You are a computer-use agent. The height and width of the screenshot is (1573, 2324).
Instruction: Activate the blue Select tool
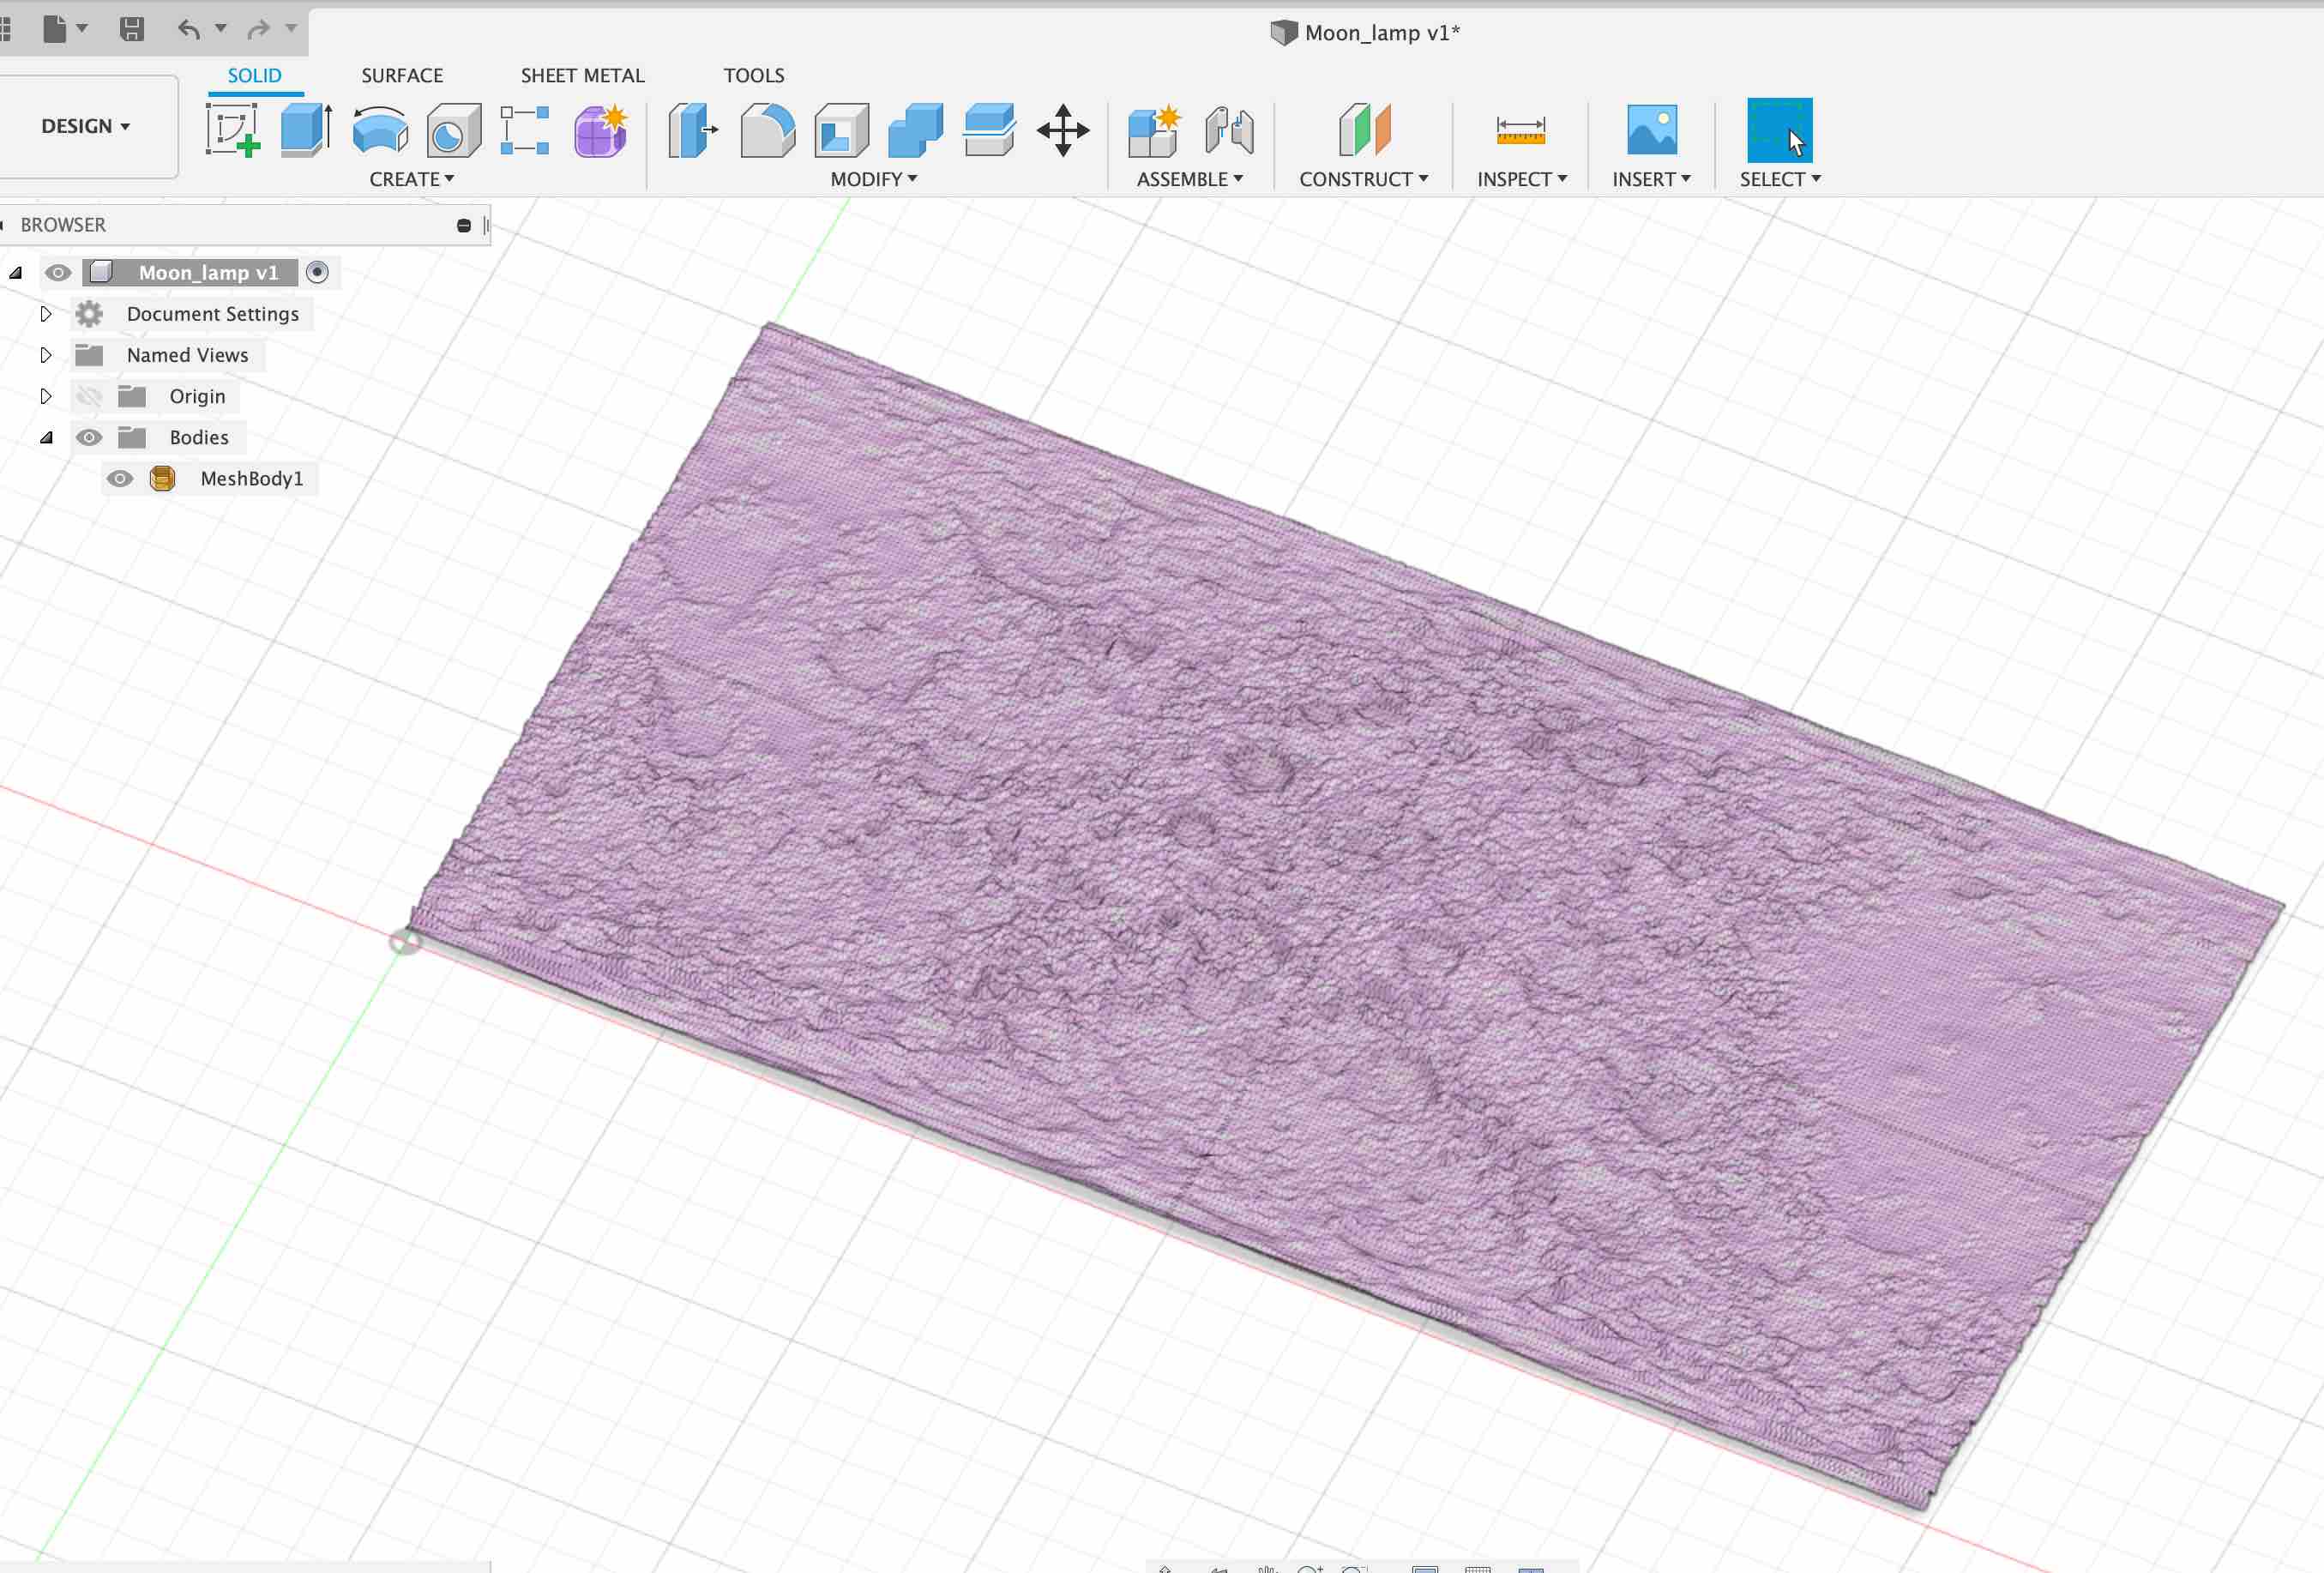1779,130
